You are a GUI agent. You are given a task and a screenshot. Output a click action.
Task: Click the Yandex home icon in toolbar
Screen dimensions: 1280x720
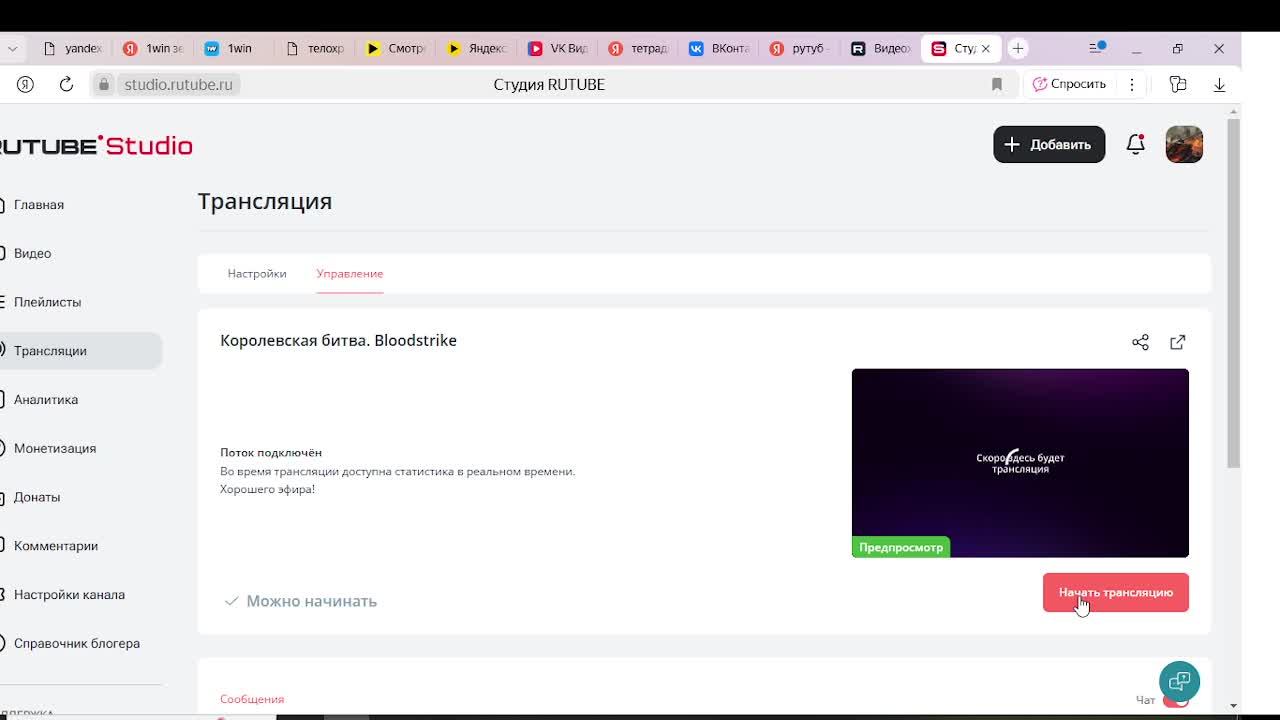click(x=25, y=84)
